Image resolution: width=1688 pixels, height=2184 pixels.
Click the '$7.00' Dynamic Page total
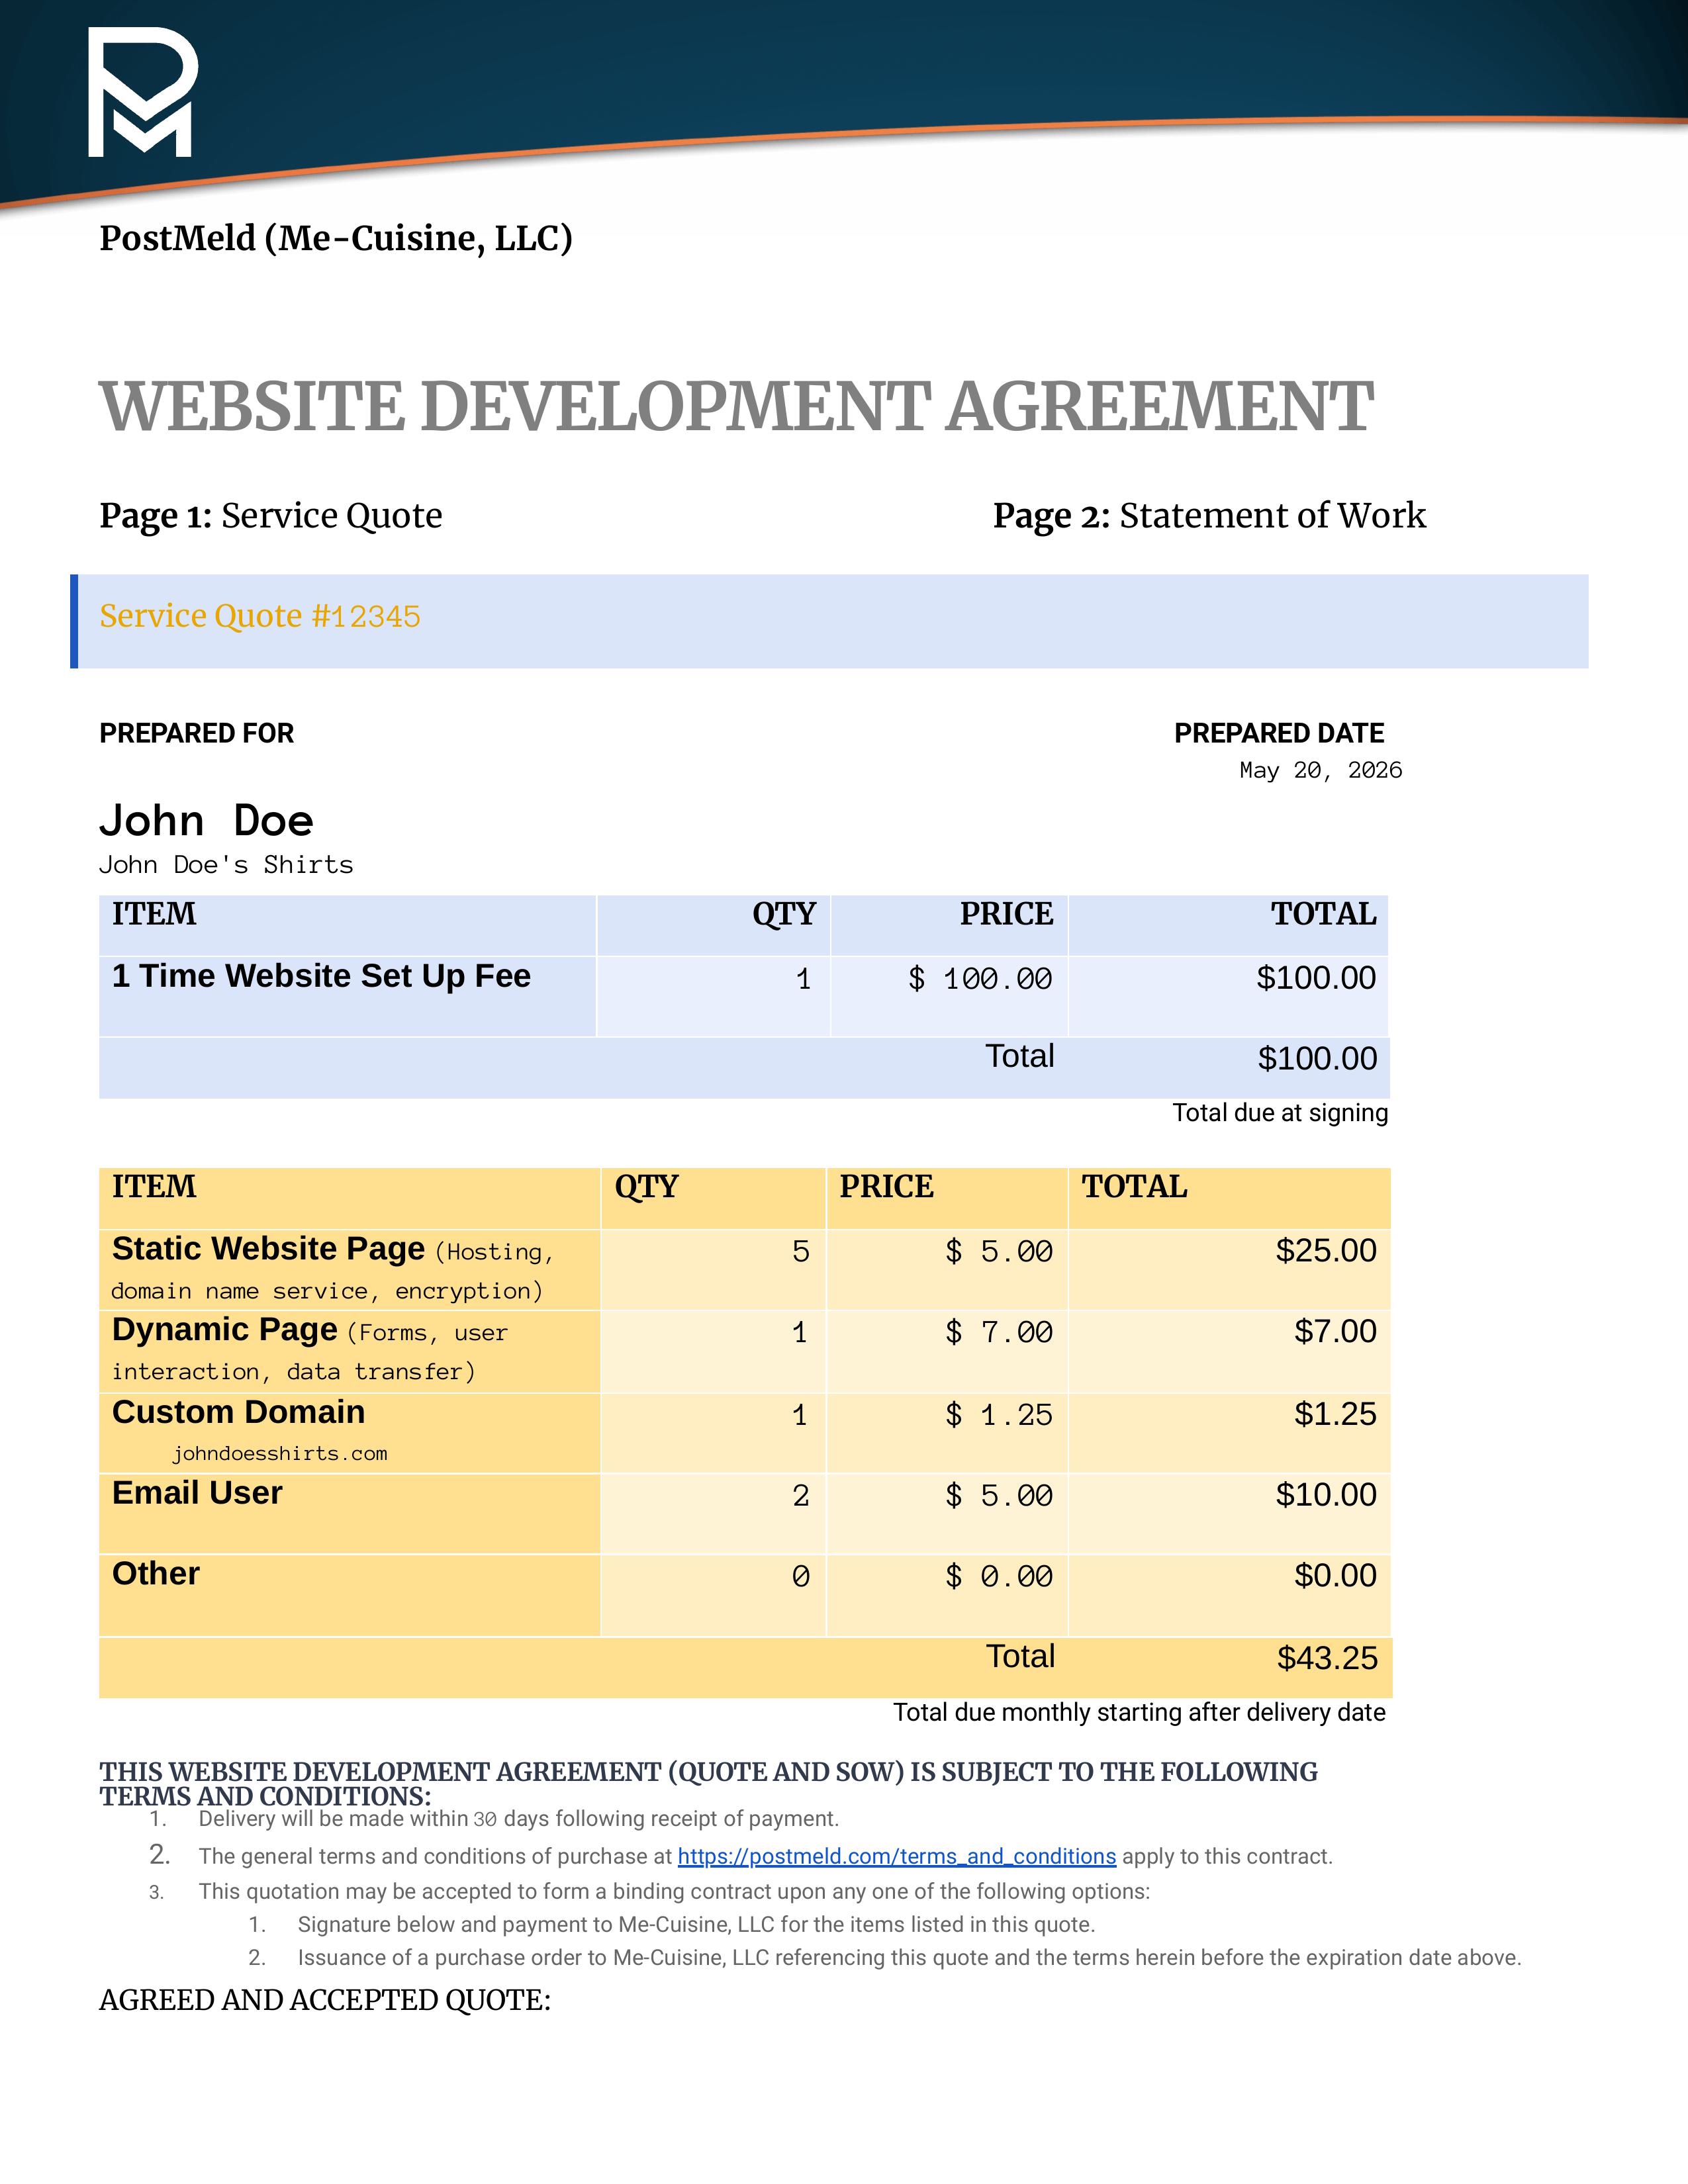click(x=1335, y=1332)
